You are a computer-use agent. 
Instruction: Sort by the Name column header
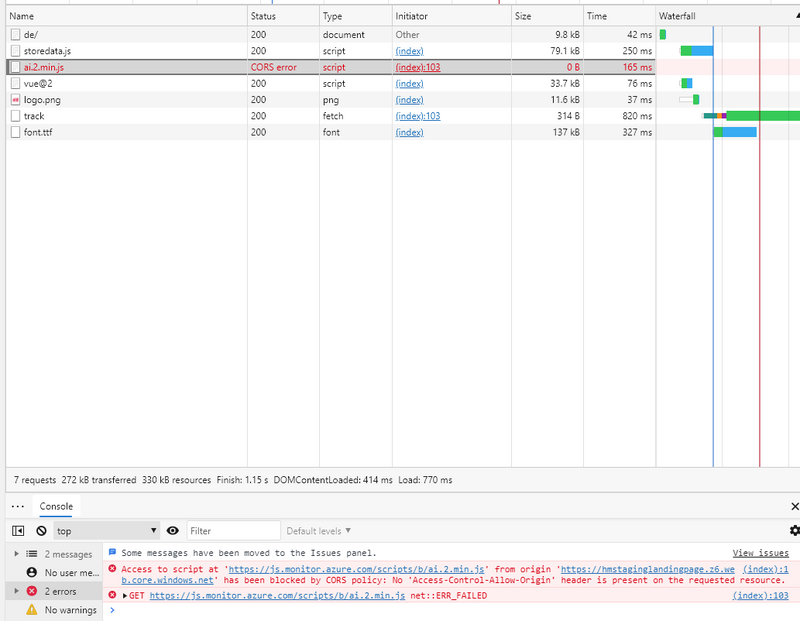point(127,16)
